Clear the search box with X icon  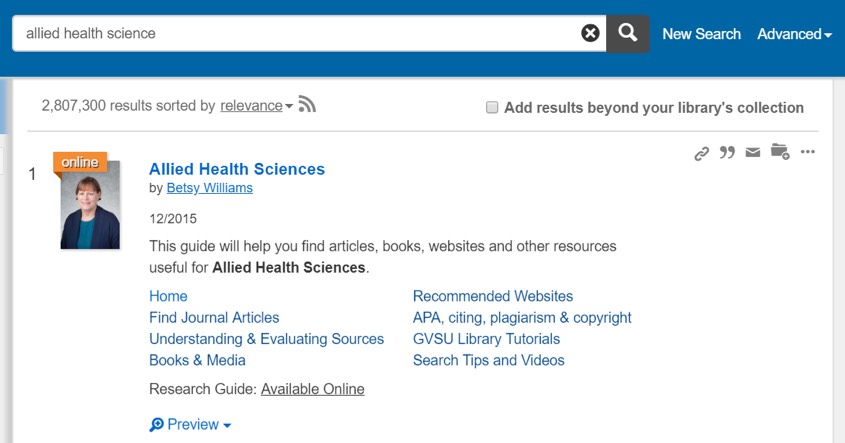coord(591,33)
